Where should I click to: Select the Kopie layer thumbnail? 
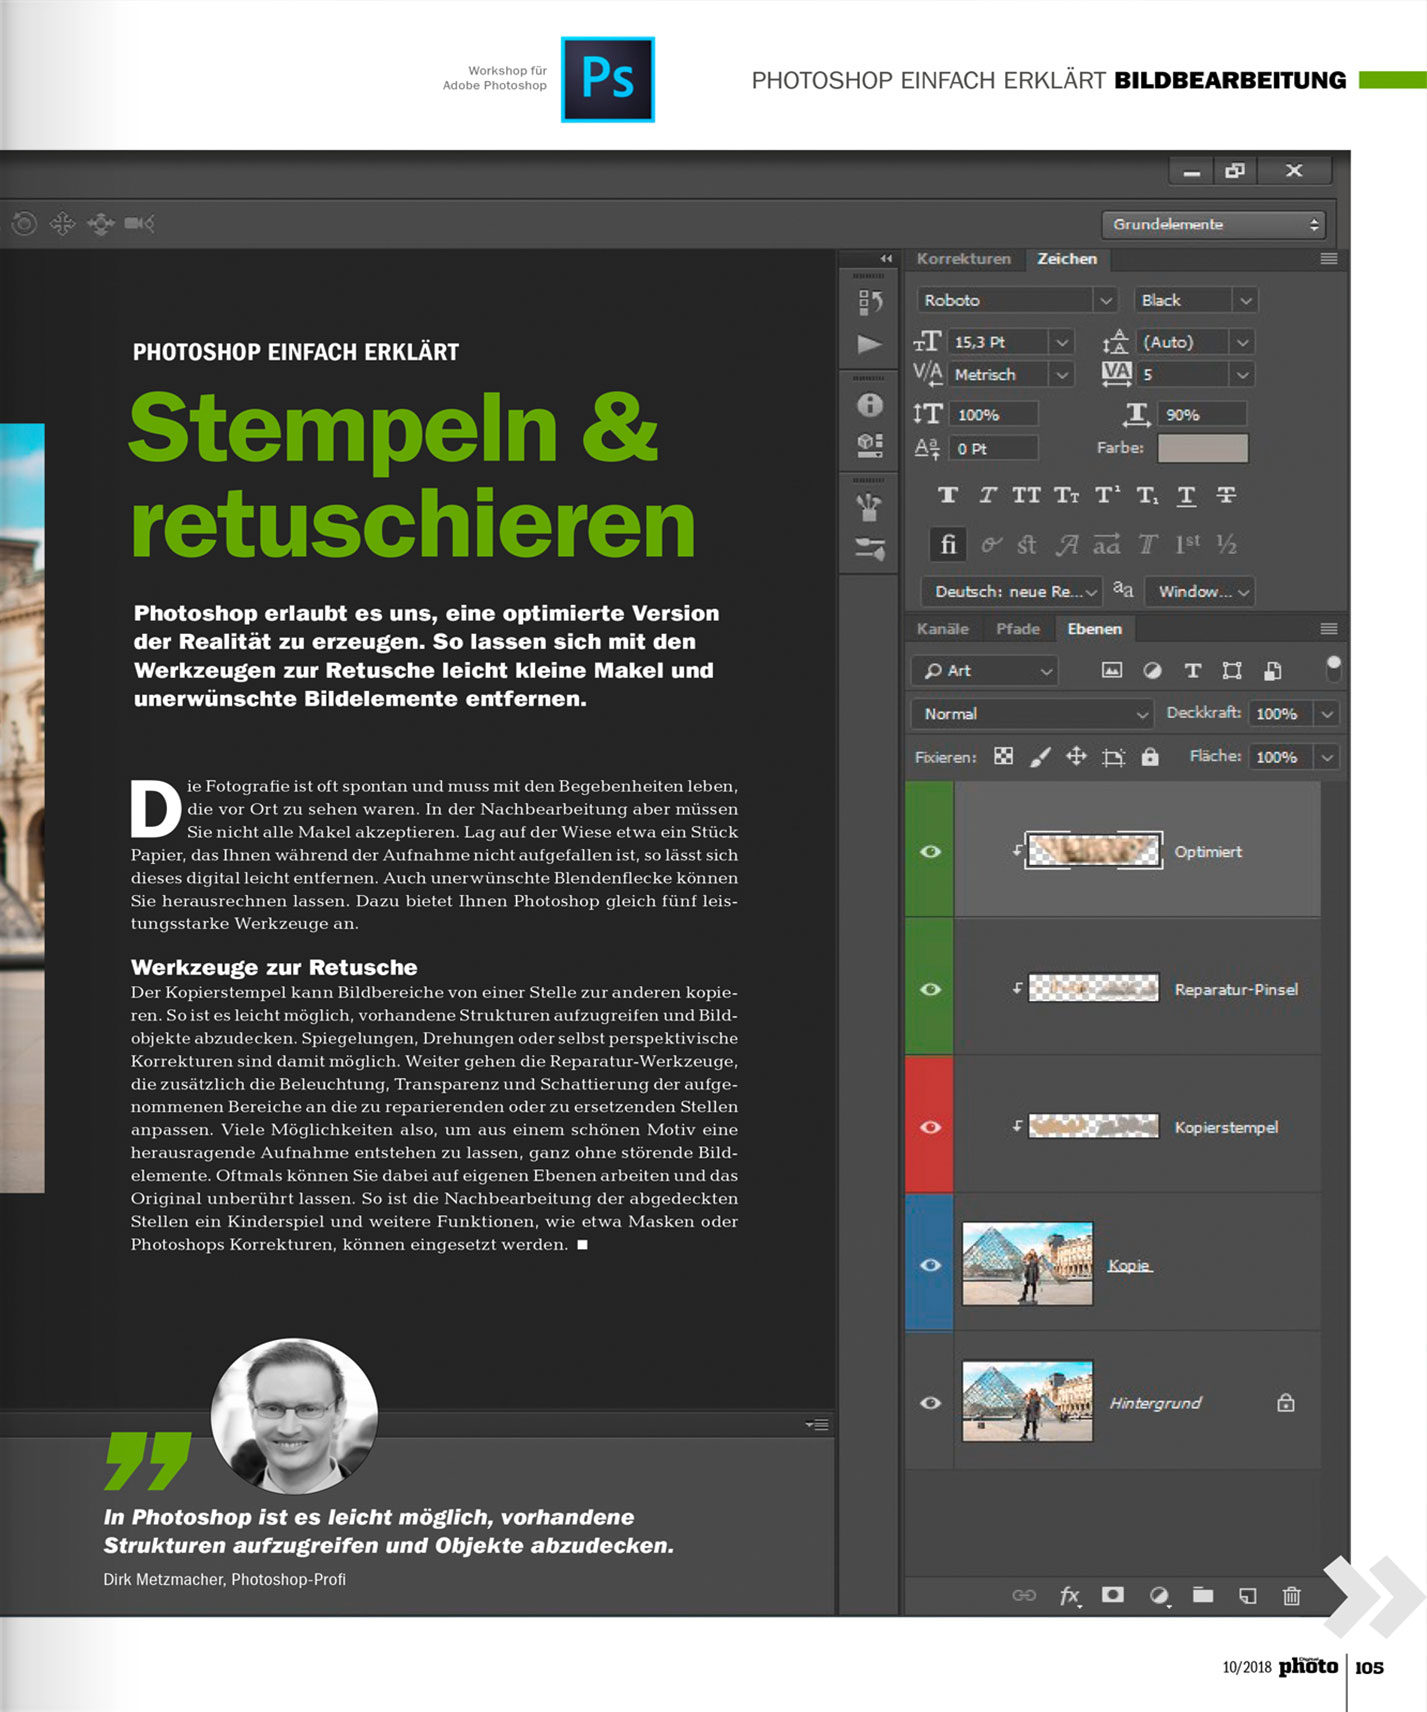coord(1027,1264)
